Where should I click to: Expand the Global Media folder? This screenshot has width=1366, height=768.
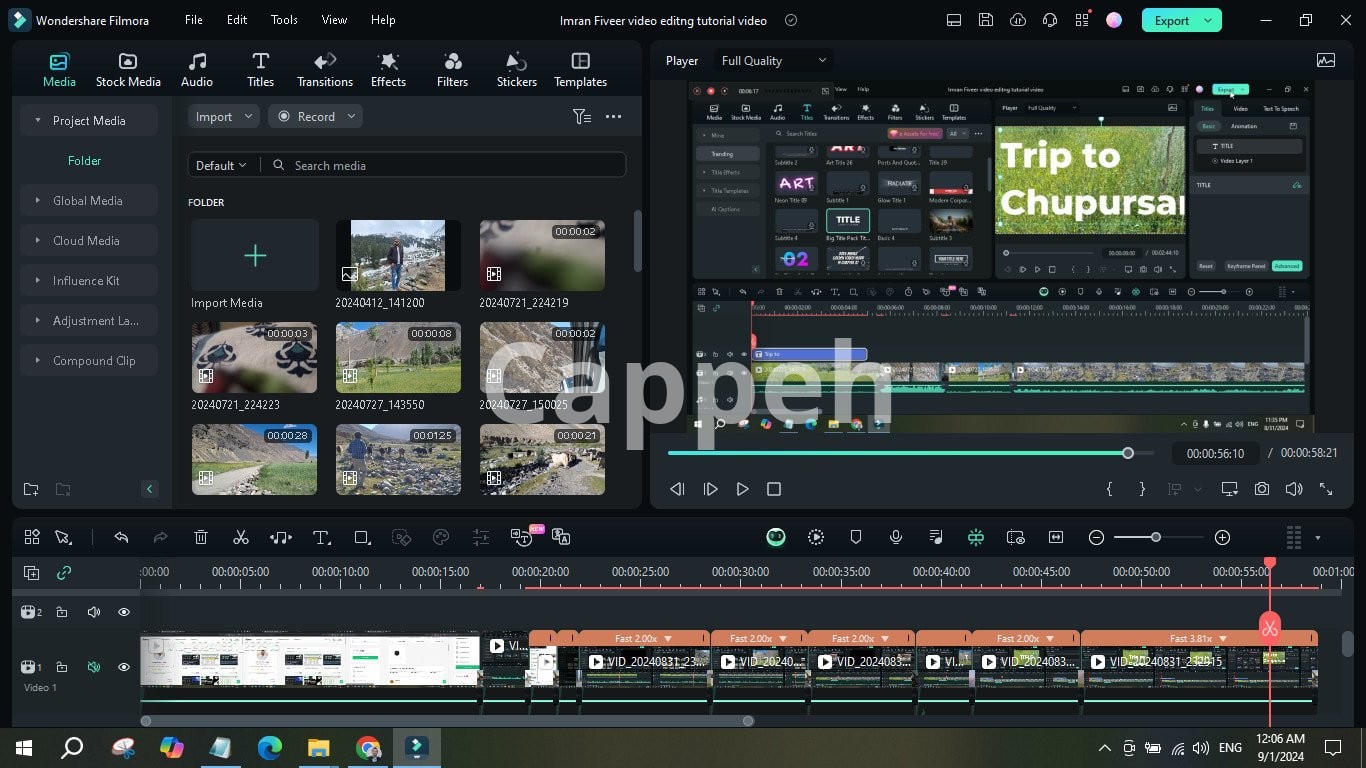(x=88, y=201)
